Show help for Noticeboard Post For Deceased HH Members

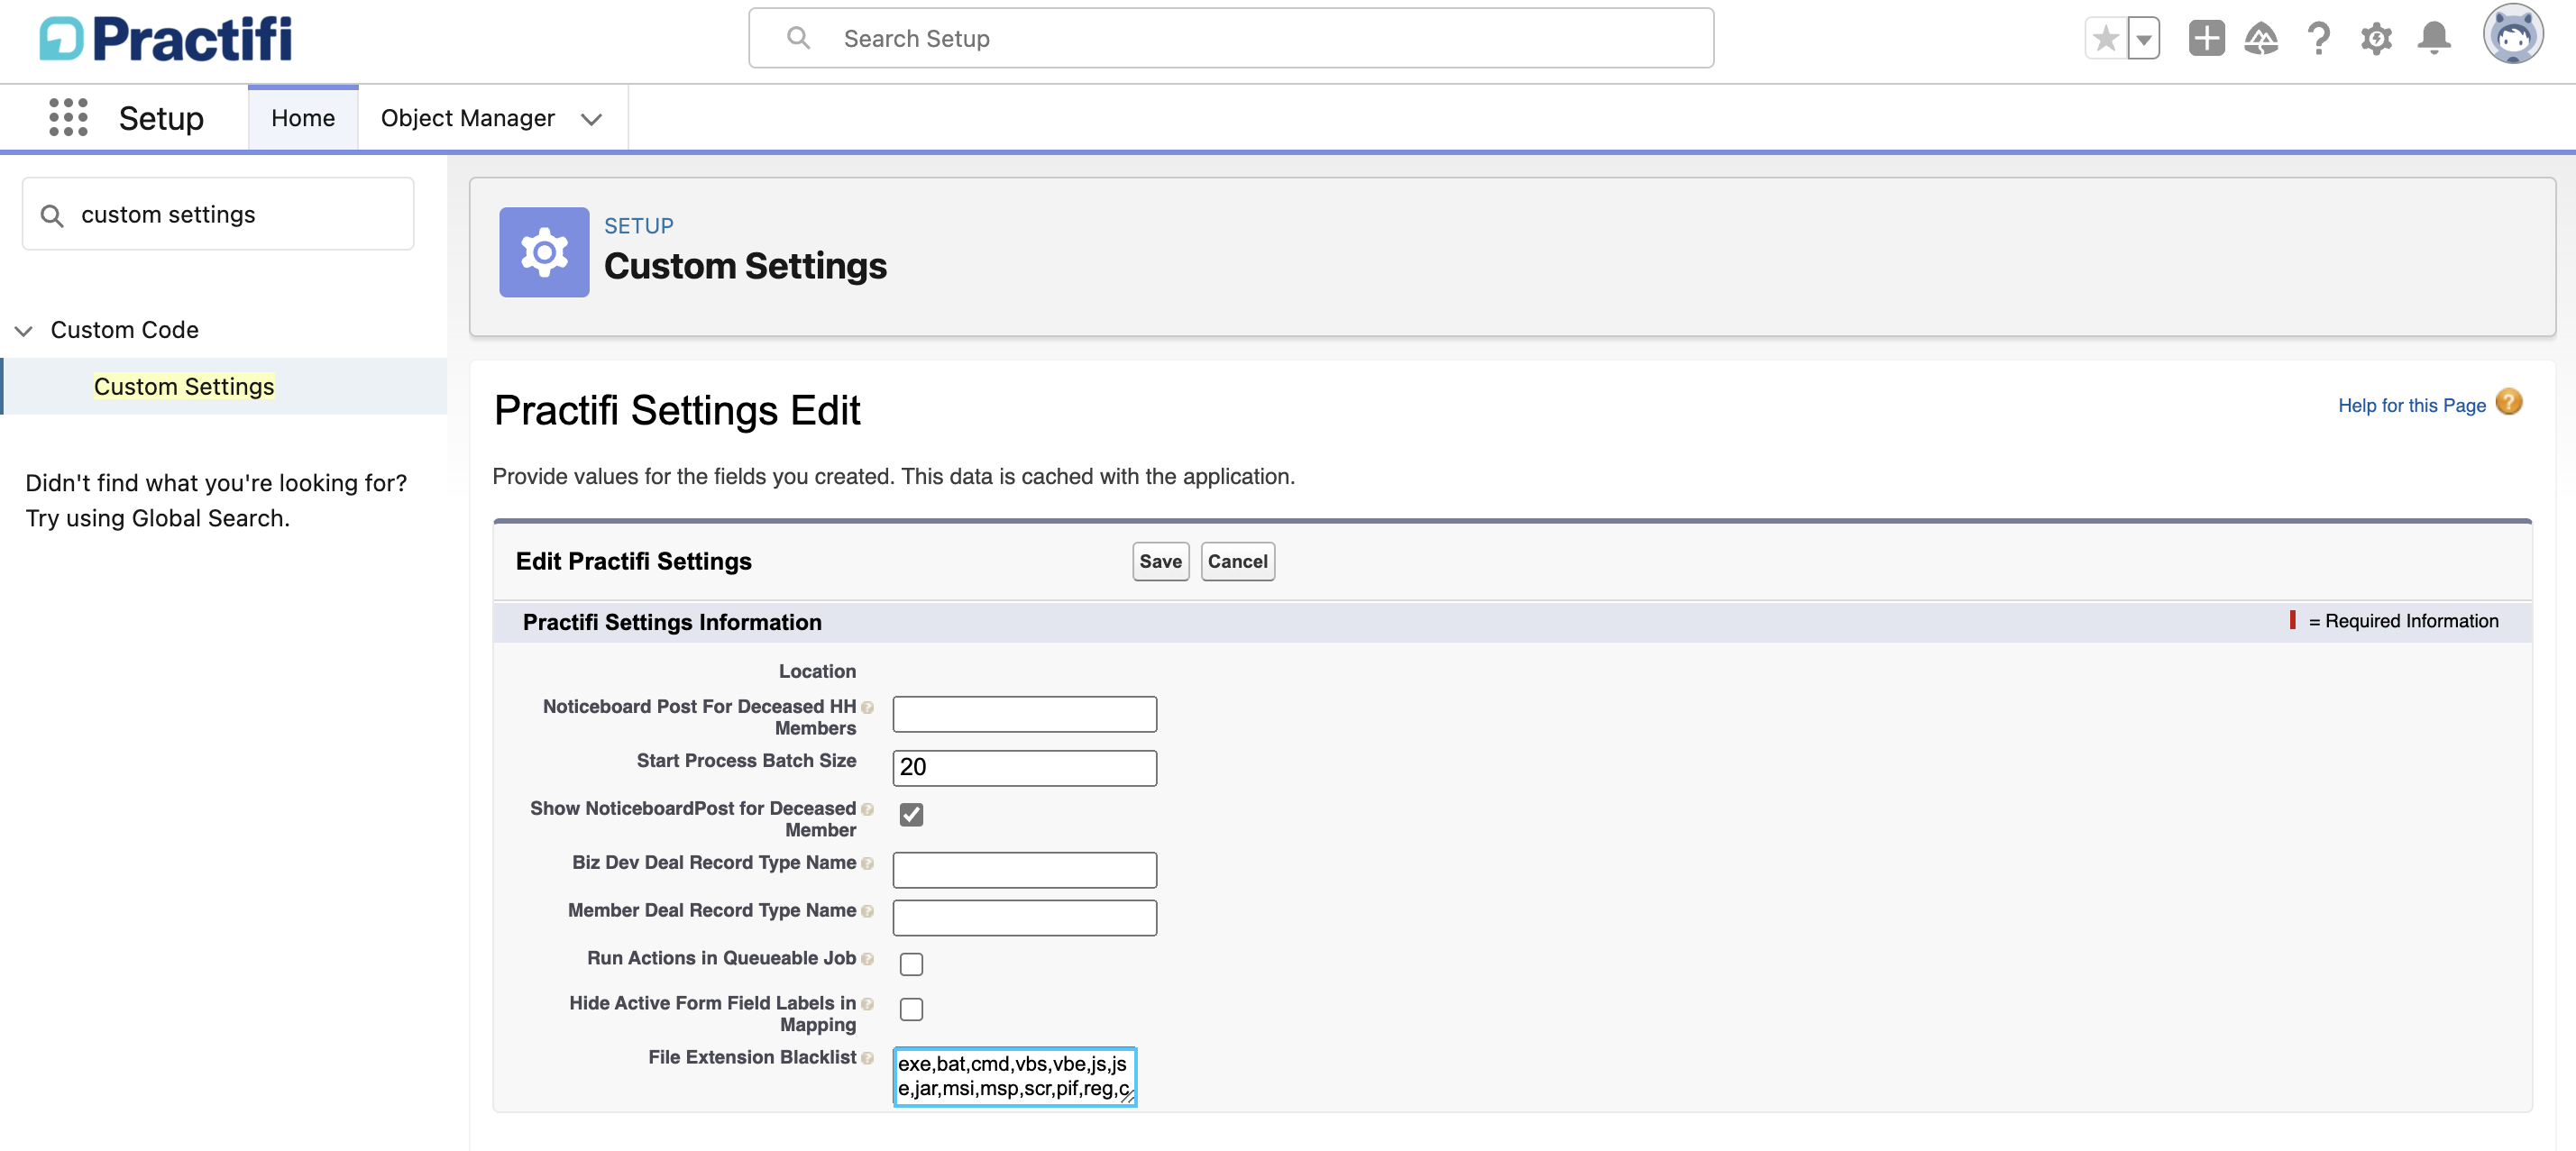(x=867, y=708)
